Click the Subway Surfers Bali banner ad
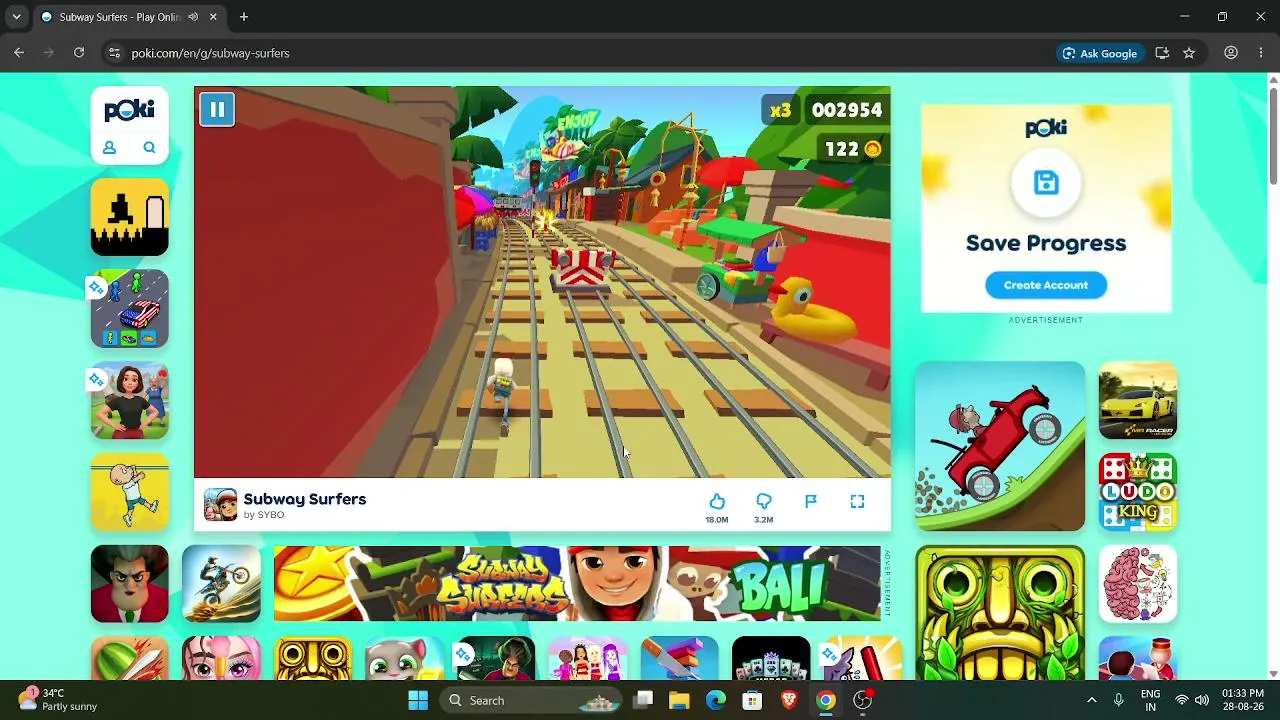This screenshot has height=720, width=1280. tap(577, 584)
